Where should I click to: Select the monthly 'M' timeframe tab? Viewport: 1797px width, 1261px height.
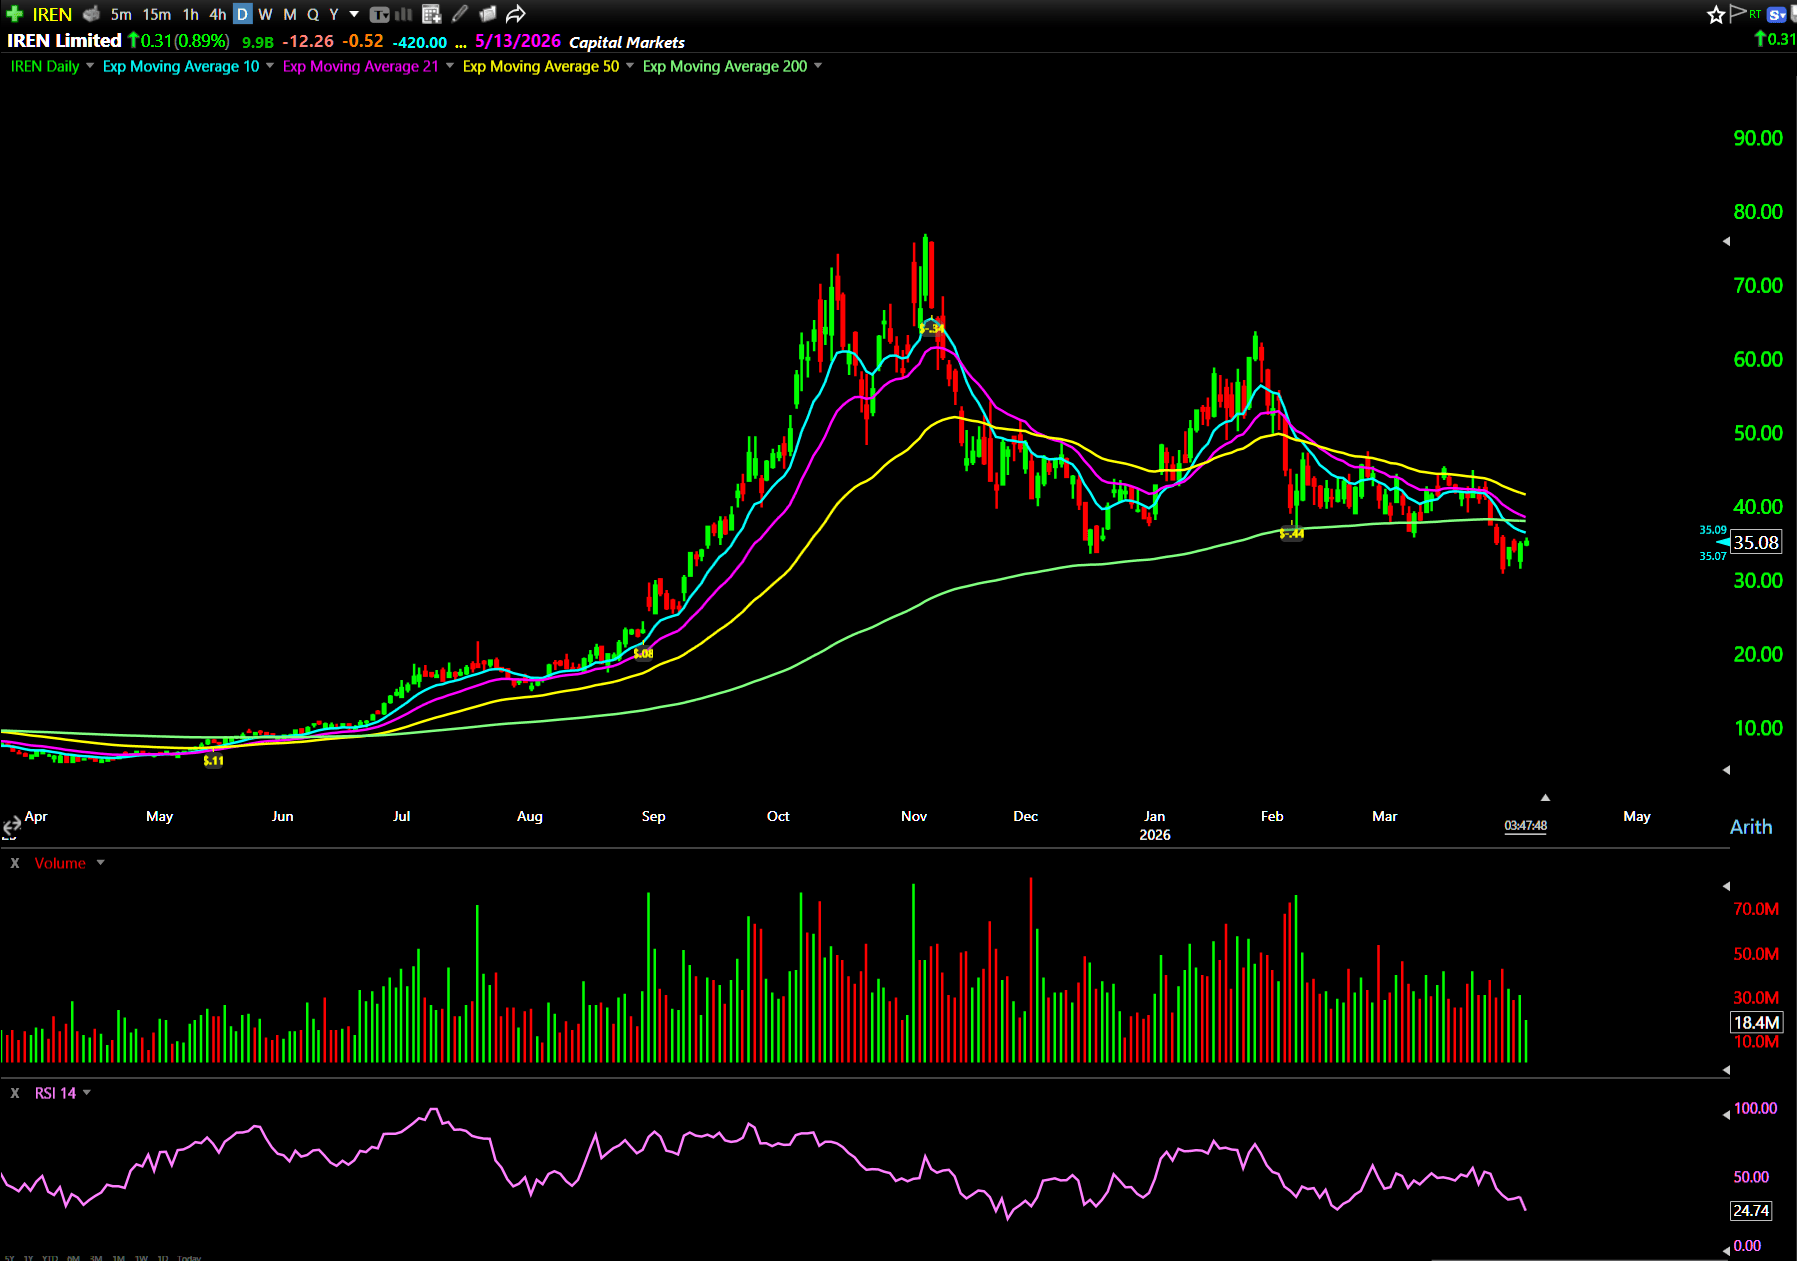click(289, 14)
